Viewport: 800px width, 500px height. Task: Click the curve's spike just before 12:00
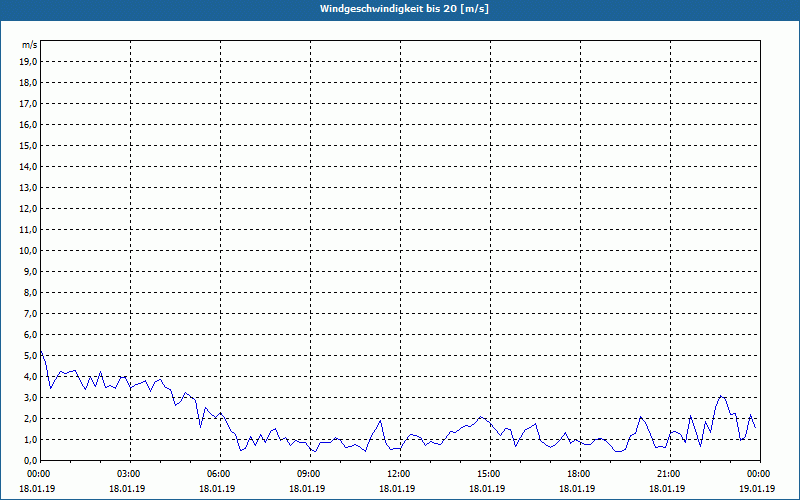point(381,419)
